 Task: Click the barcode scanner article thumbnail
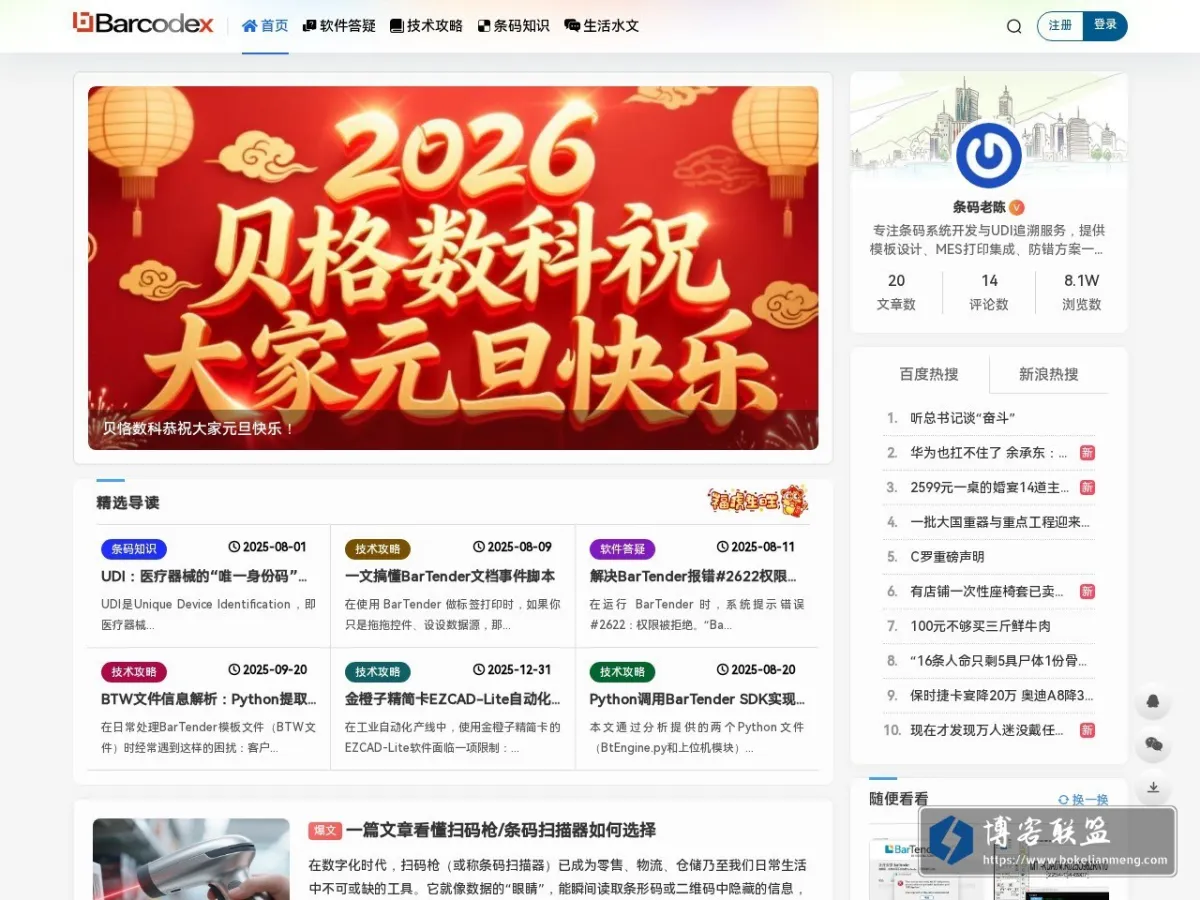191,859
